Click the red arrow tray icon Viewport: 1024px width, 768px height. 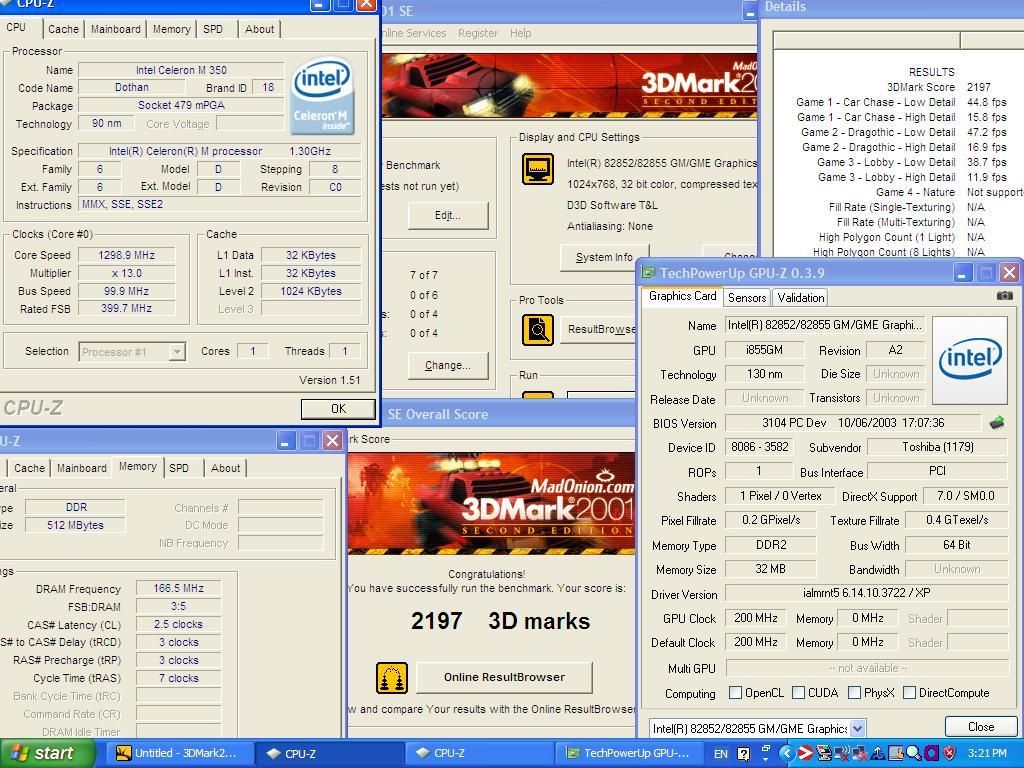806,753
